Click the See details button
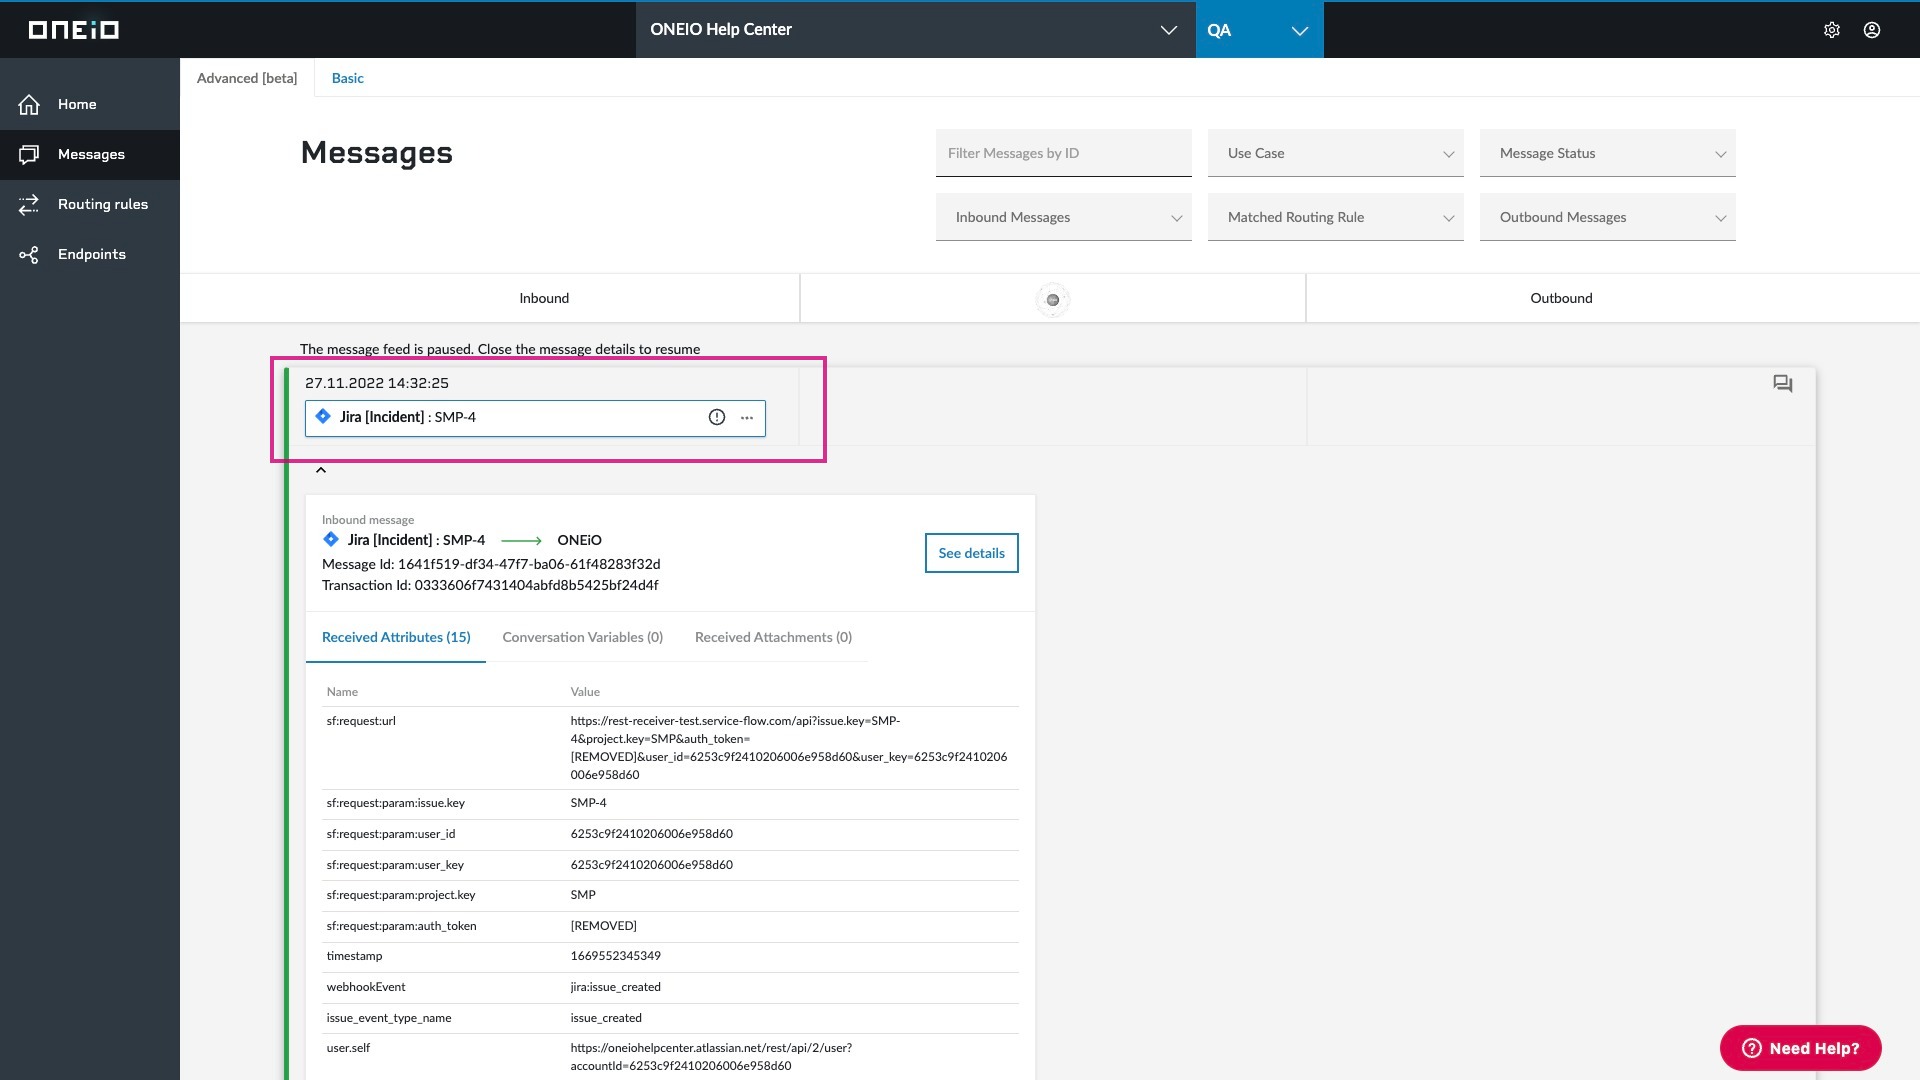Viewport: 1920px width, 1080px height. (971, 553)
